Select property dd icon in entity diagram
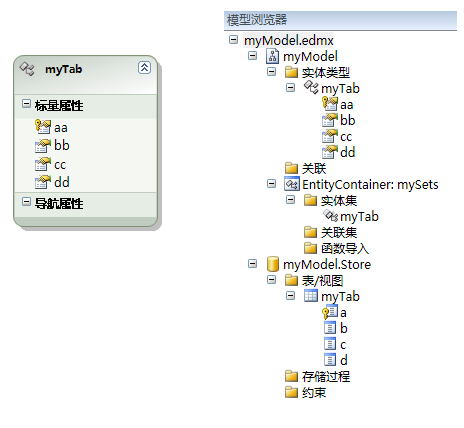The image size is (464, 428). point(43,182)
